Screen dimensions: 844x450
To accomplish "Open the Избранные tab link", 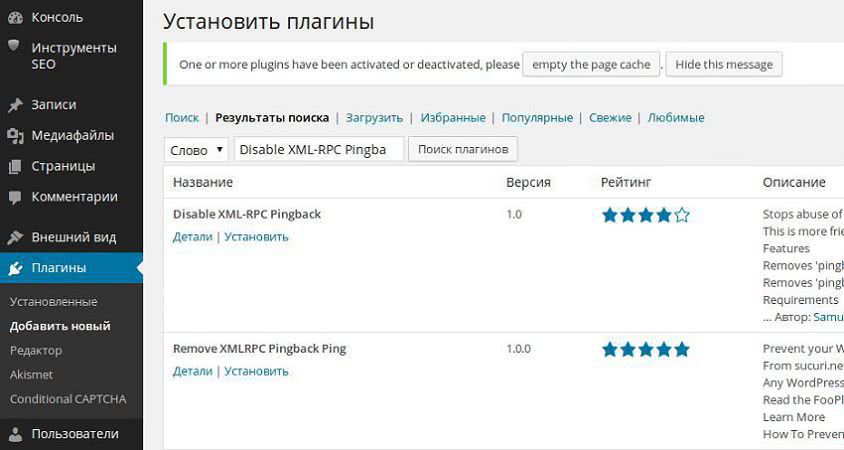I will pos(453,118).
